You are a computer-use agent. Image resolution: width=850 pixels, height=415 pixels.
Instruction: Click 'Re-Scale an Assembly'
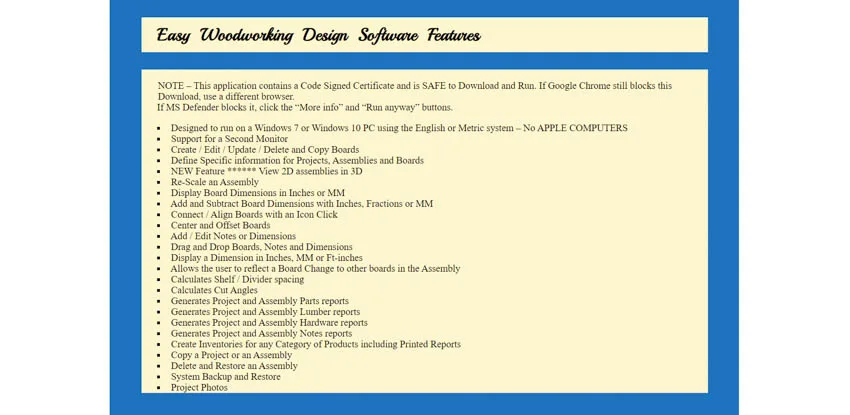click(x=215, y=182)
